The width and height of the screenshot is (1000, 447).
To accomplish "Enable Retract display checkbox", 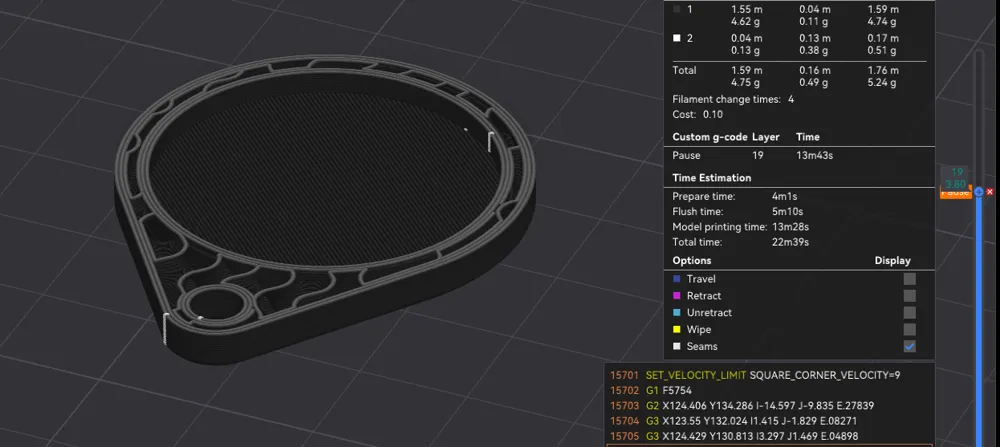I will [909, 296].
